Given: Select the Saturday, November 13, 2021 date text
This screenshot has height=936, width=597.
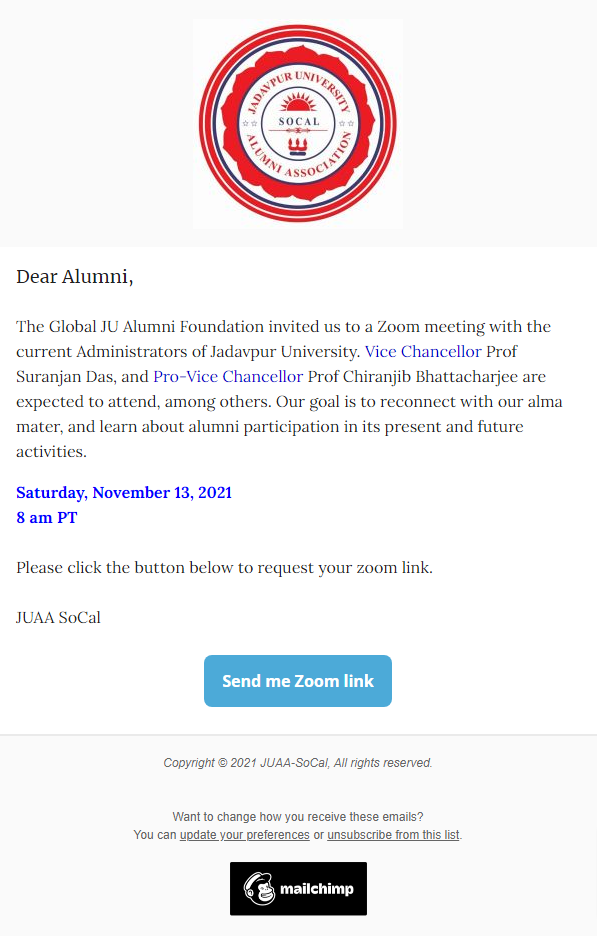Looking at the screenshot, I should click(124, 492).
